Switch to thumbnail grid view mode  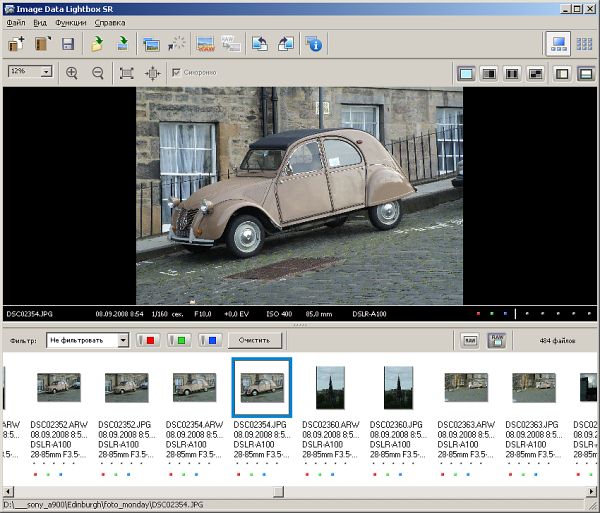tap(584, 44)
